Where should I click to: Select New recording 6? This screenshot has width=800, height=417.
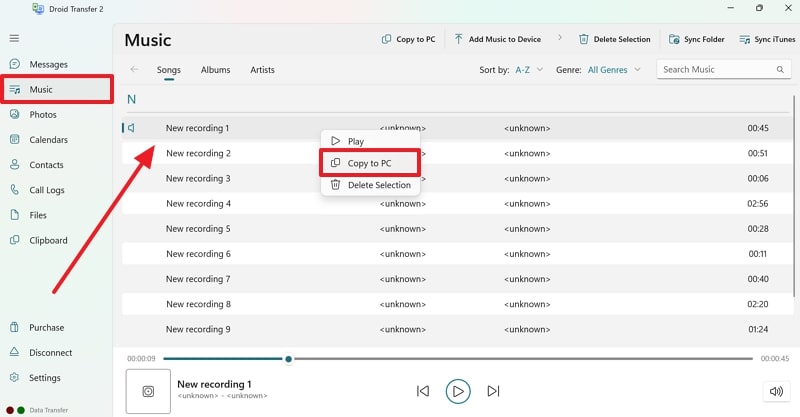(457, 254)
